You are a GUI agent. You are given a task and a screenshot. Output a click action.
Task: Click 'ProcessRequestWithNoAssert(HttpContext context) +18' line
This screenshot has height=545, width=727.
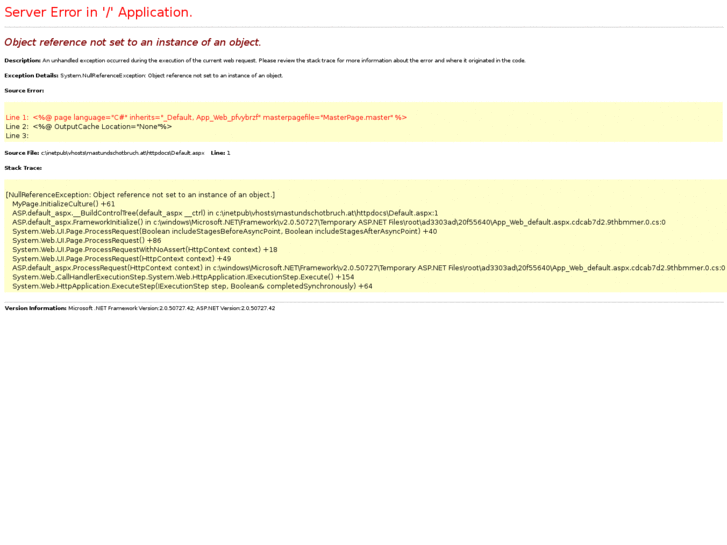[145, 250]
